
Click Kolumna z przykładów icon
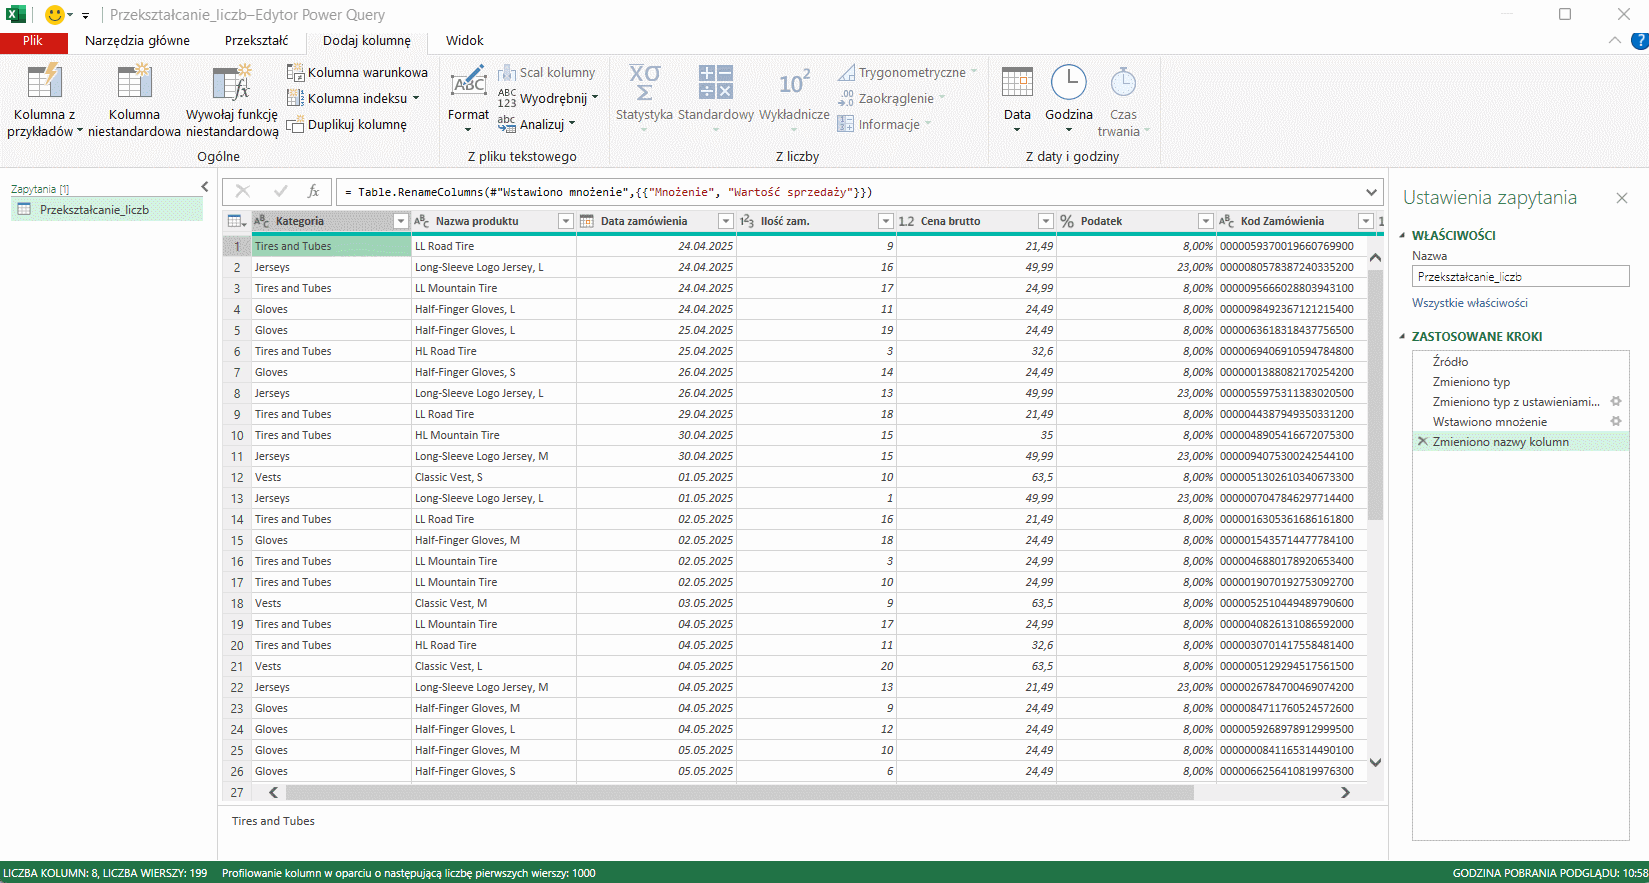(45, 82)
